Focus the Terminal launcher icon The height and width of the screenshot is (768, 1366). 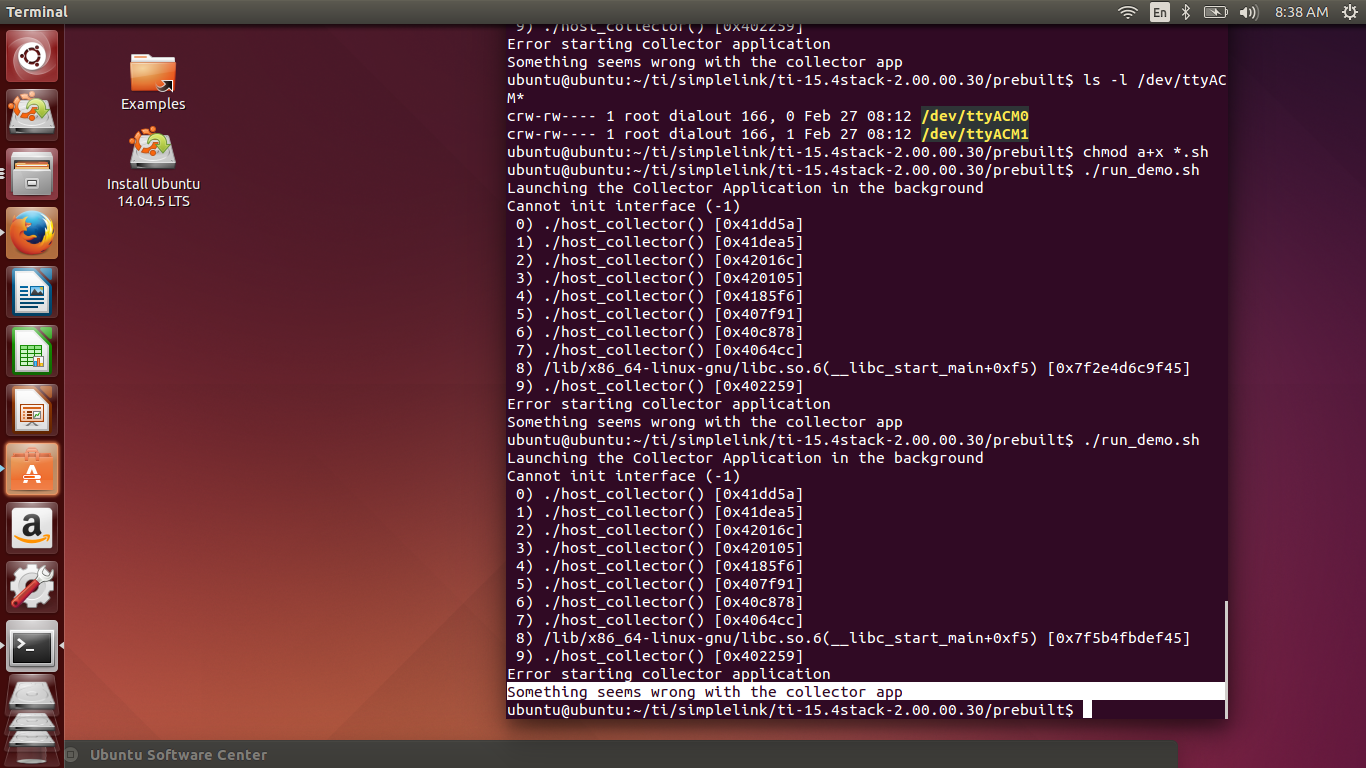point(33,646)
